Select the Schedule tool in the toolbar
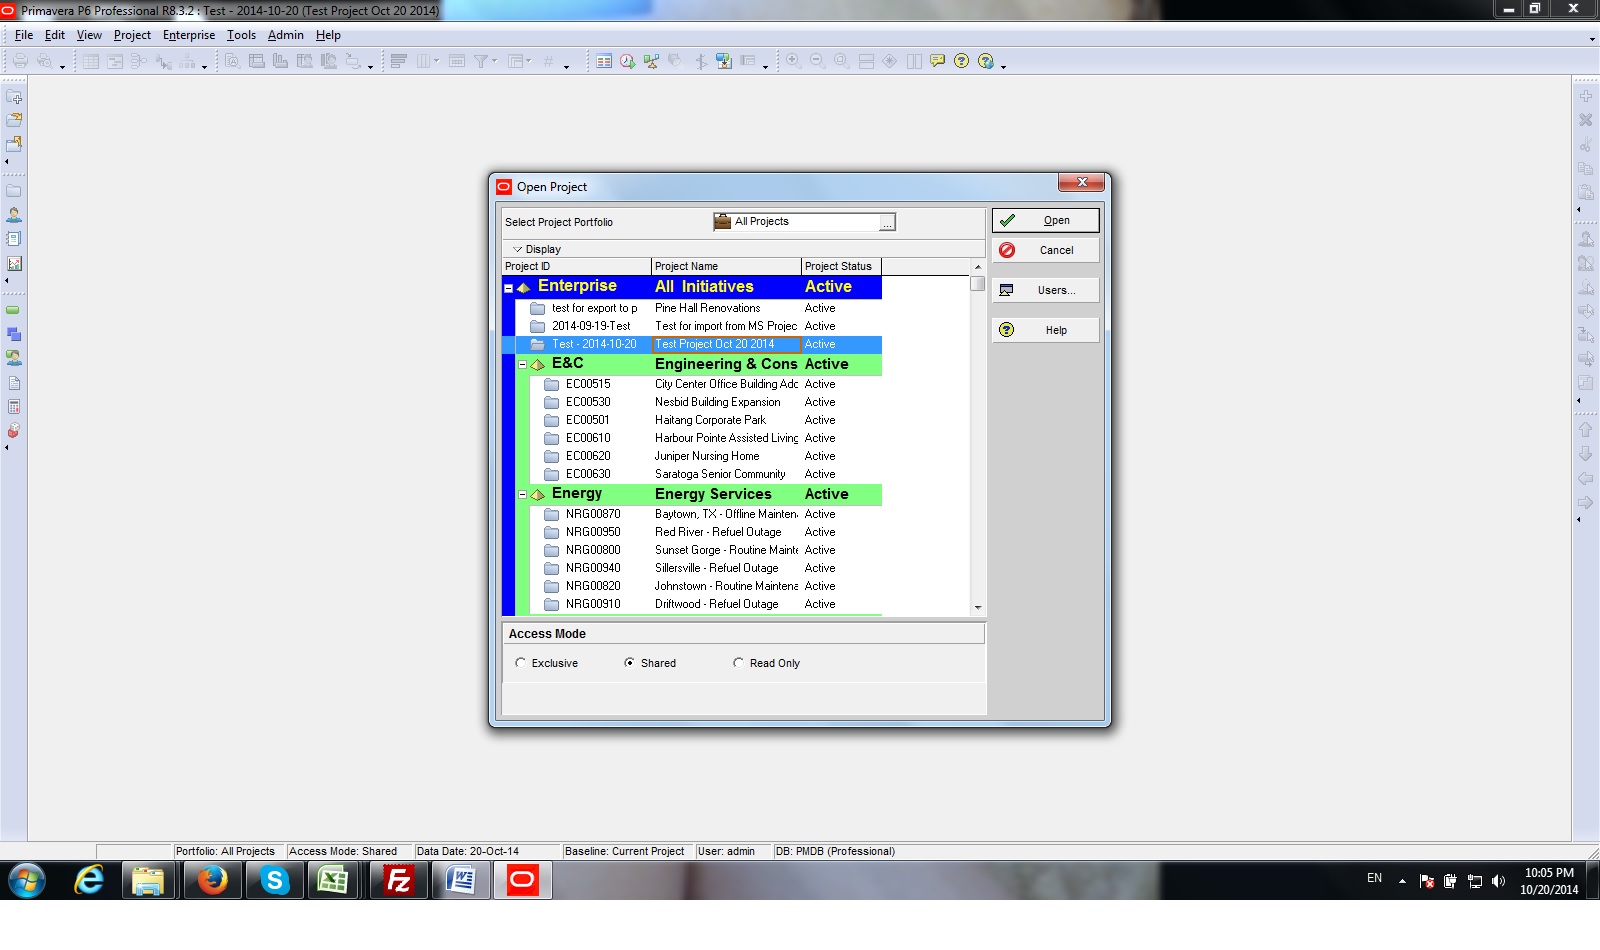Image resolution: width=1600 pixels, height=950 pixels. [x=626, y=61]
